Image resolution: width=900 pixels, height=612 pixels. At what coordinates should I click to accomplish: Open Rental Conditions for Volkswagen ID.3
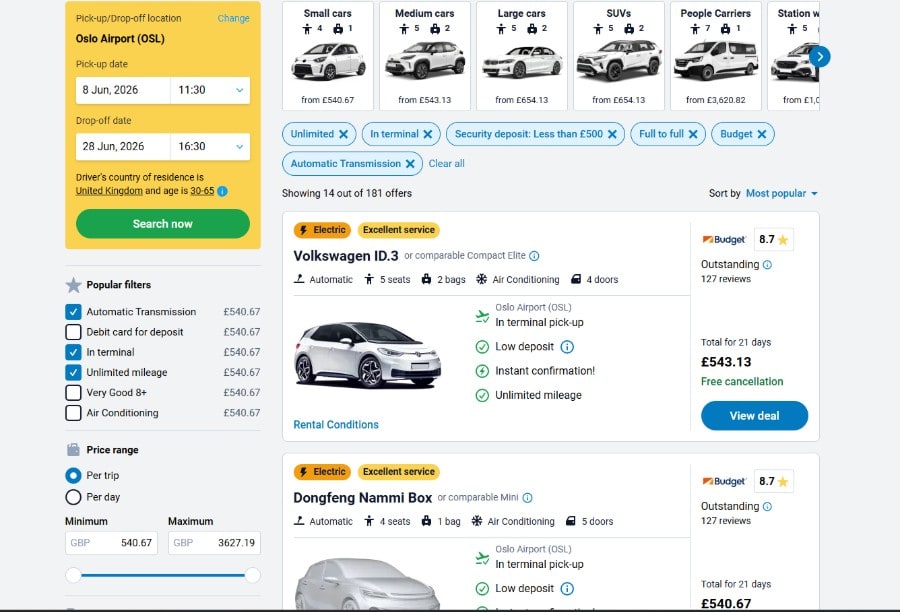coord(336,425)
